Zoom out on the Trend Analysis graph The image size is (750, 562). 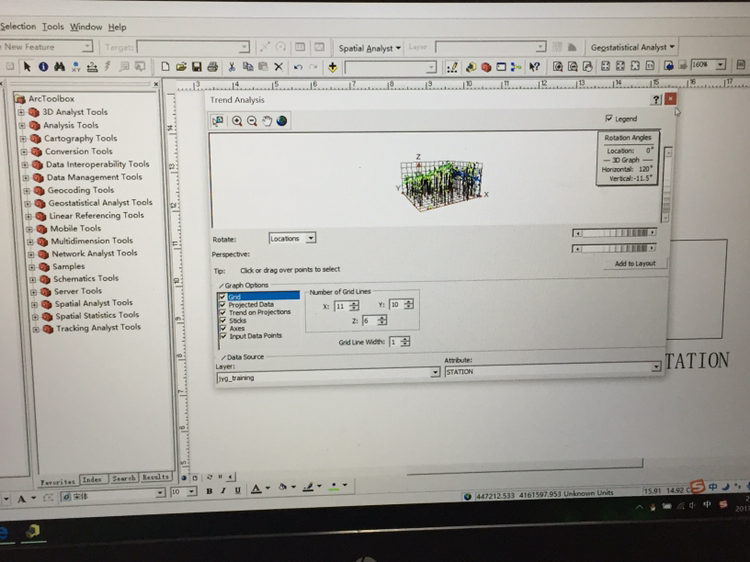pyautogui.click(x=252, y=121)
